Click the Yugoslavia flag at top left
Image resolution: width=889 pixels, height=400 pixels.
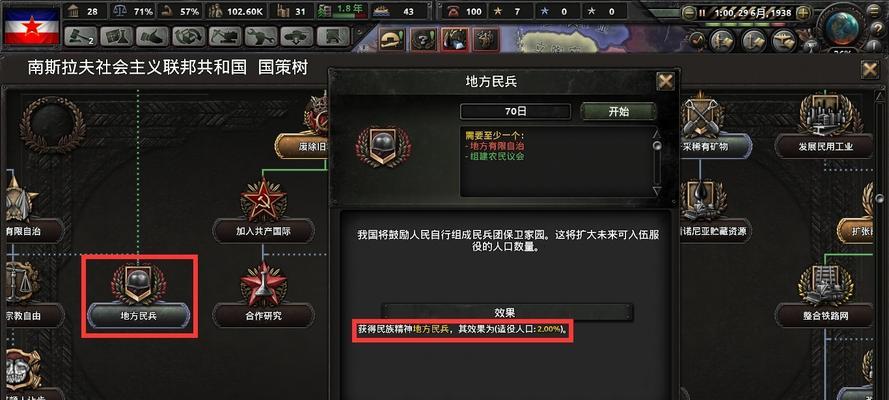(32, 25)
